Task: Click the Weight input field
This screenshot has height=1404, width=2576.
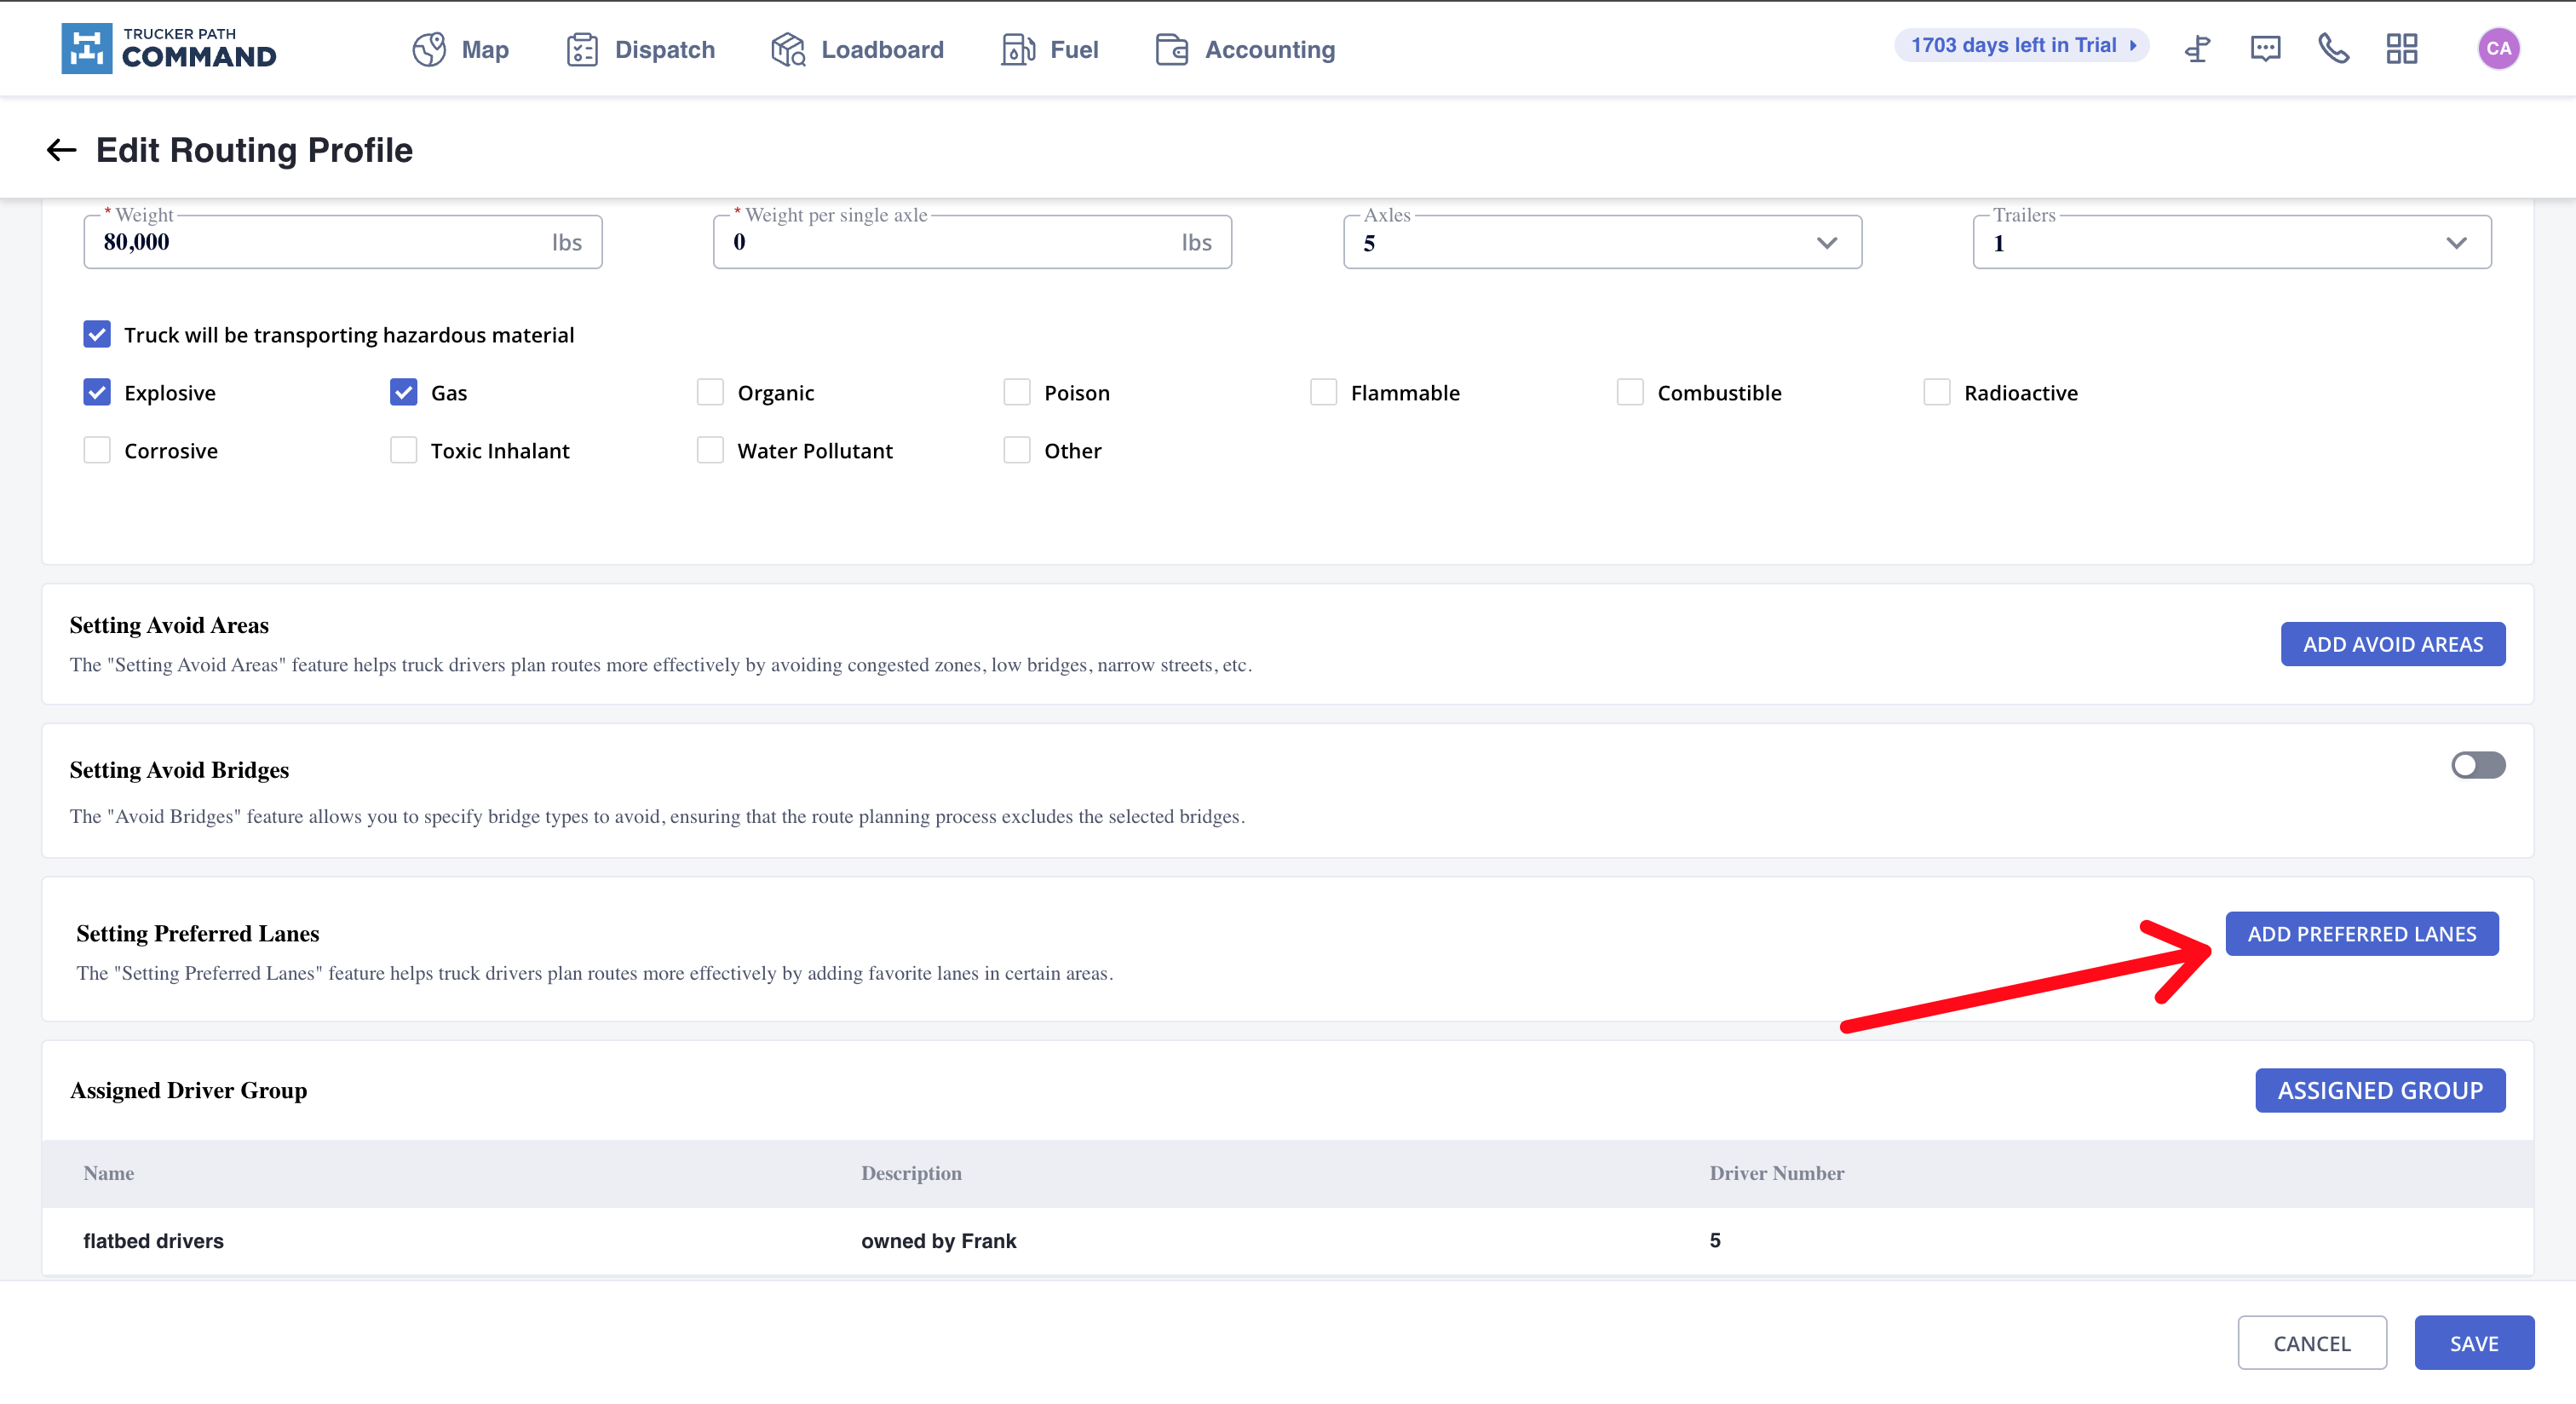Action: click(320, 243)
